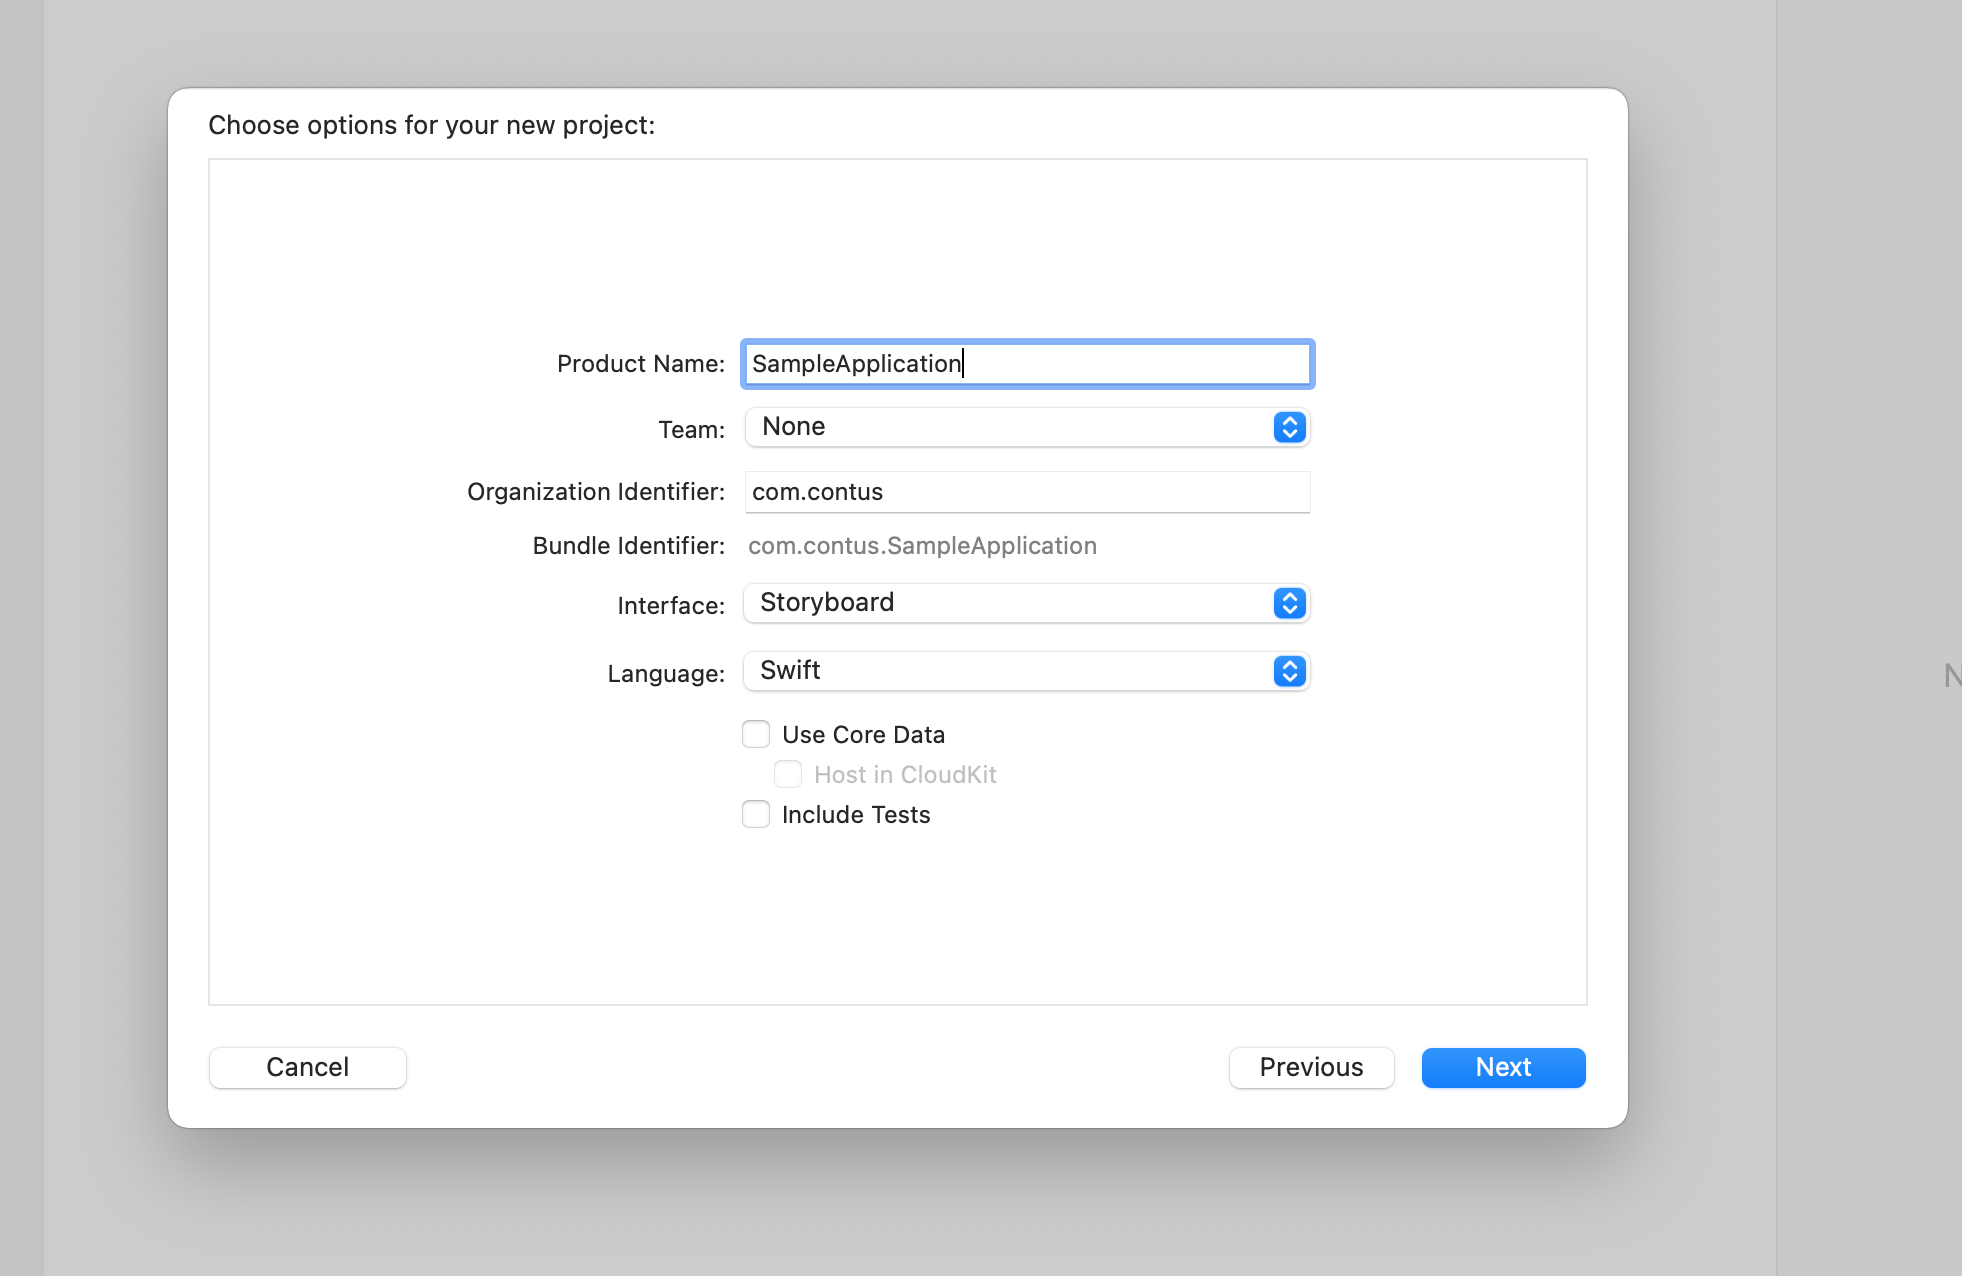Click the dialog heading text
This screenshot has height=1276, width=1962.
point(431,125)
